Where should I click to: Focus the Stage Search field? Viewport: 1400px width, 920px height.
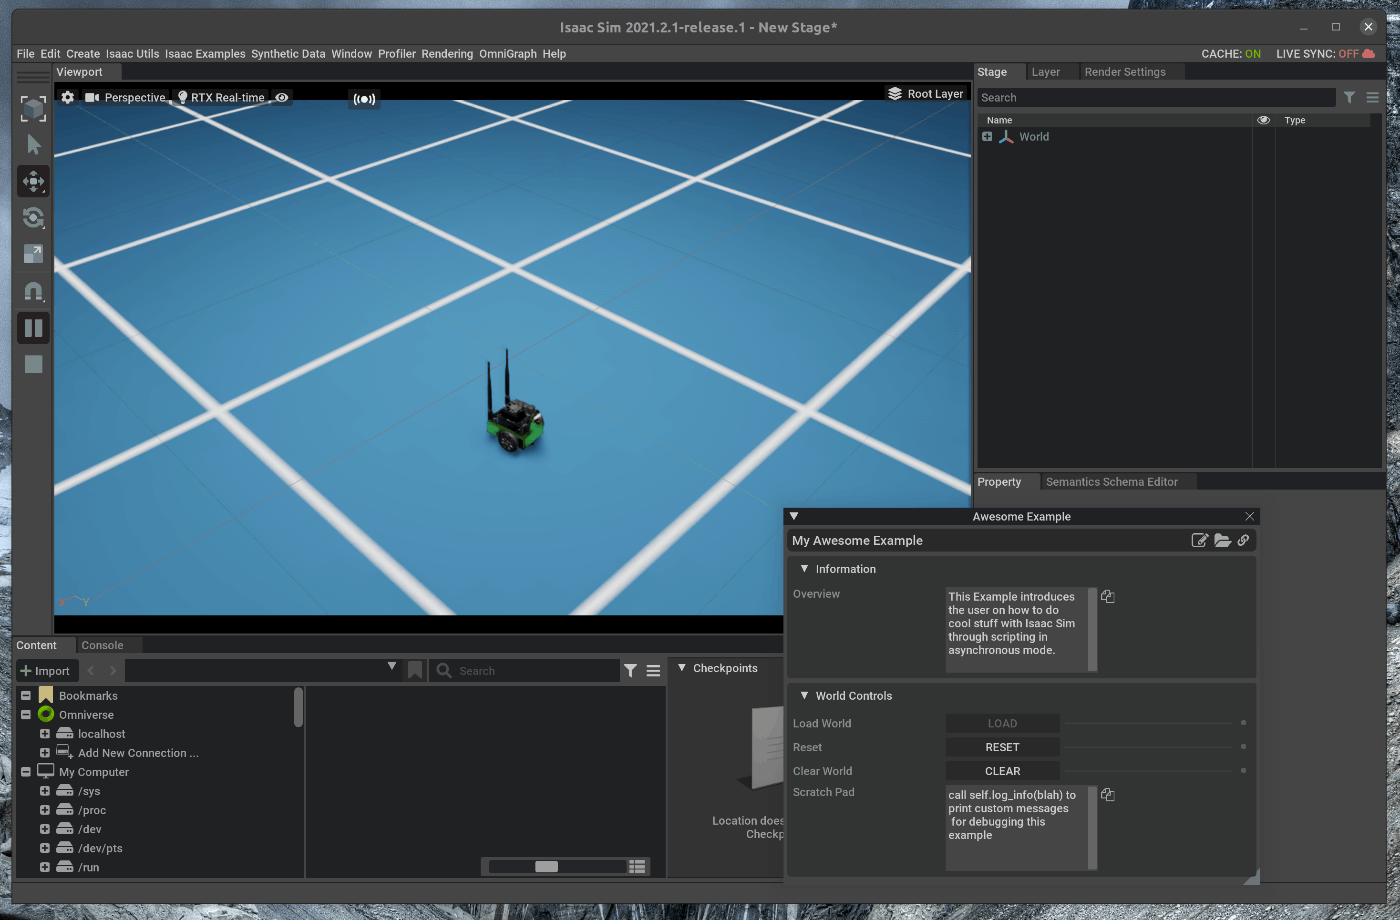pos(1156,97)
